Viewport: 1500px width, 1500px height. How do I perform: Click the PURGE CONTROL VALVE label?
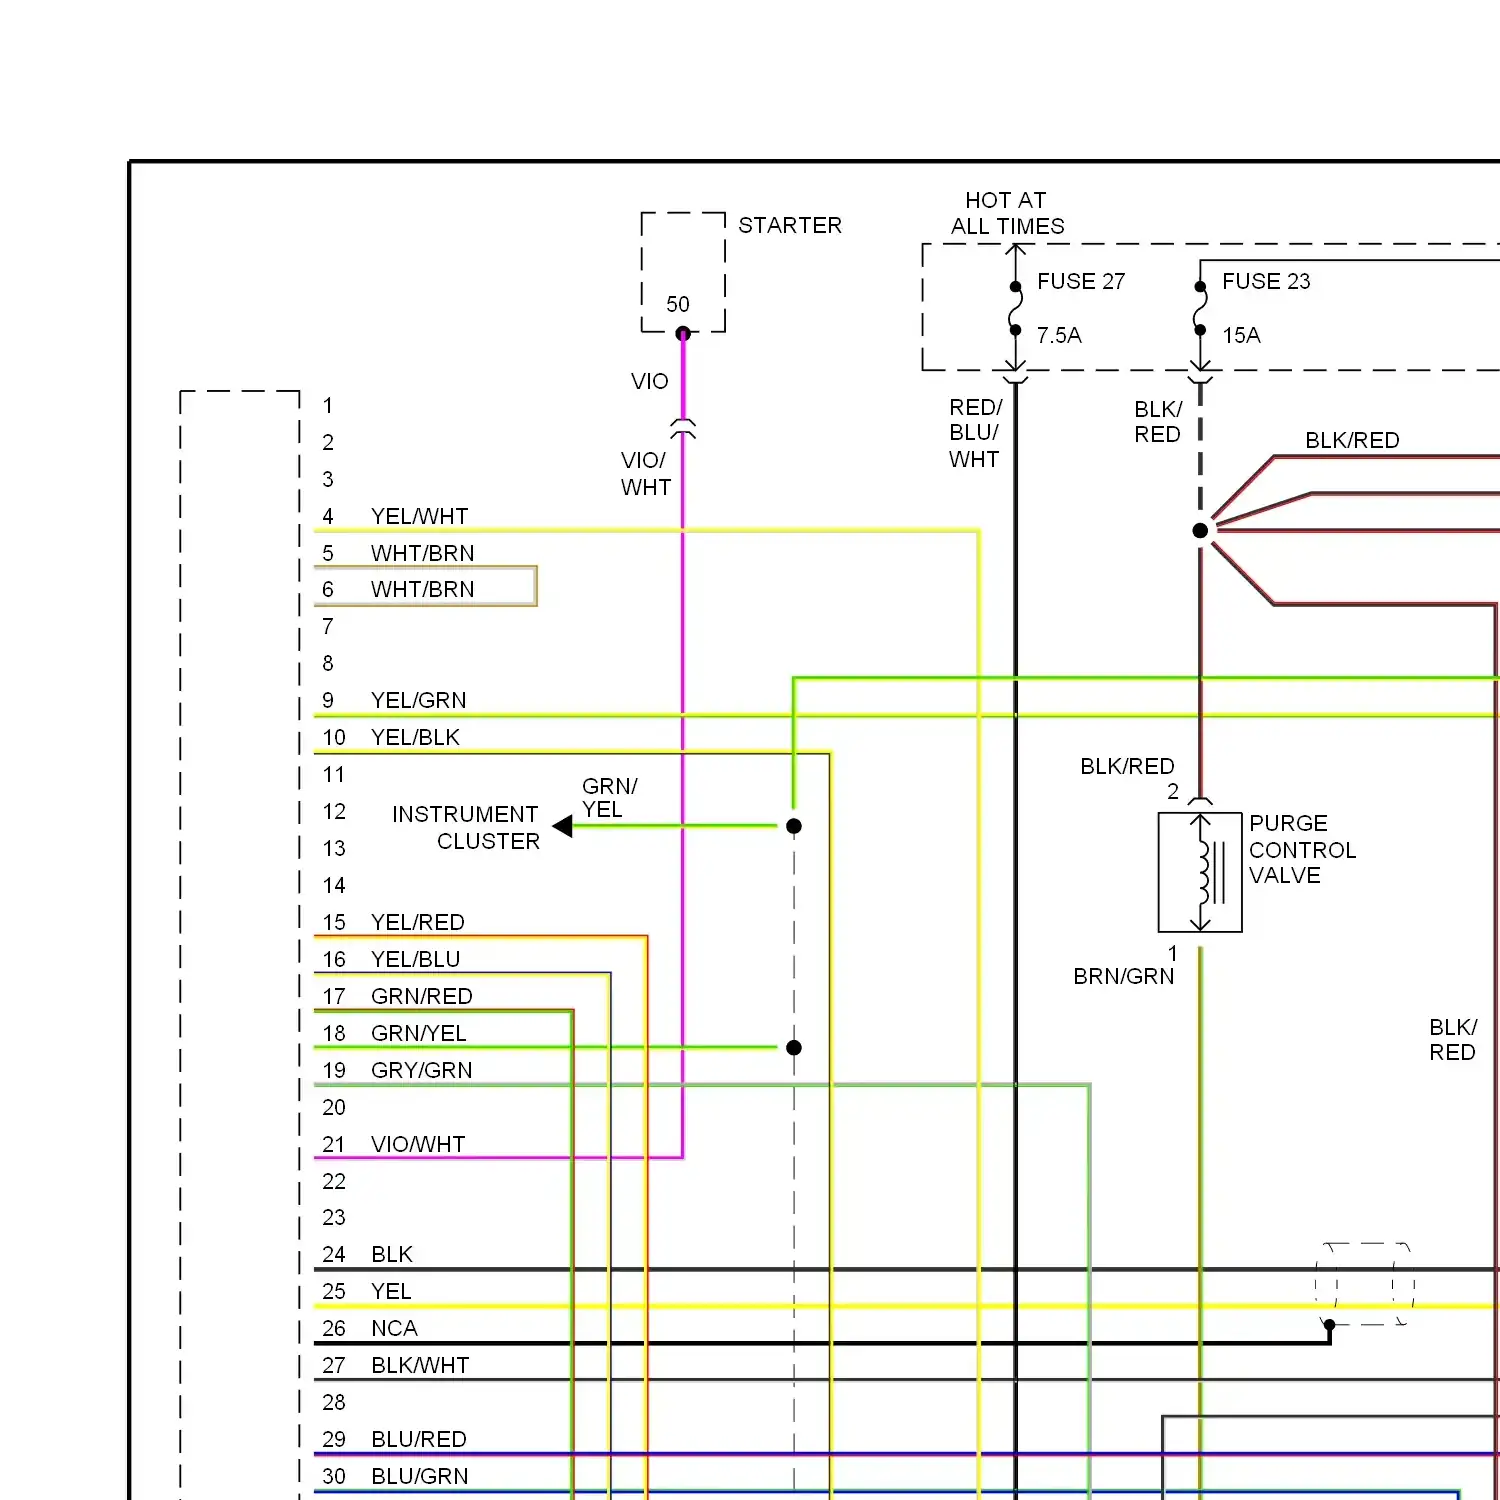click(x=1302, y=849)
